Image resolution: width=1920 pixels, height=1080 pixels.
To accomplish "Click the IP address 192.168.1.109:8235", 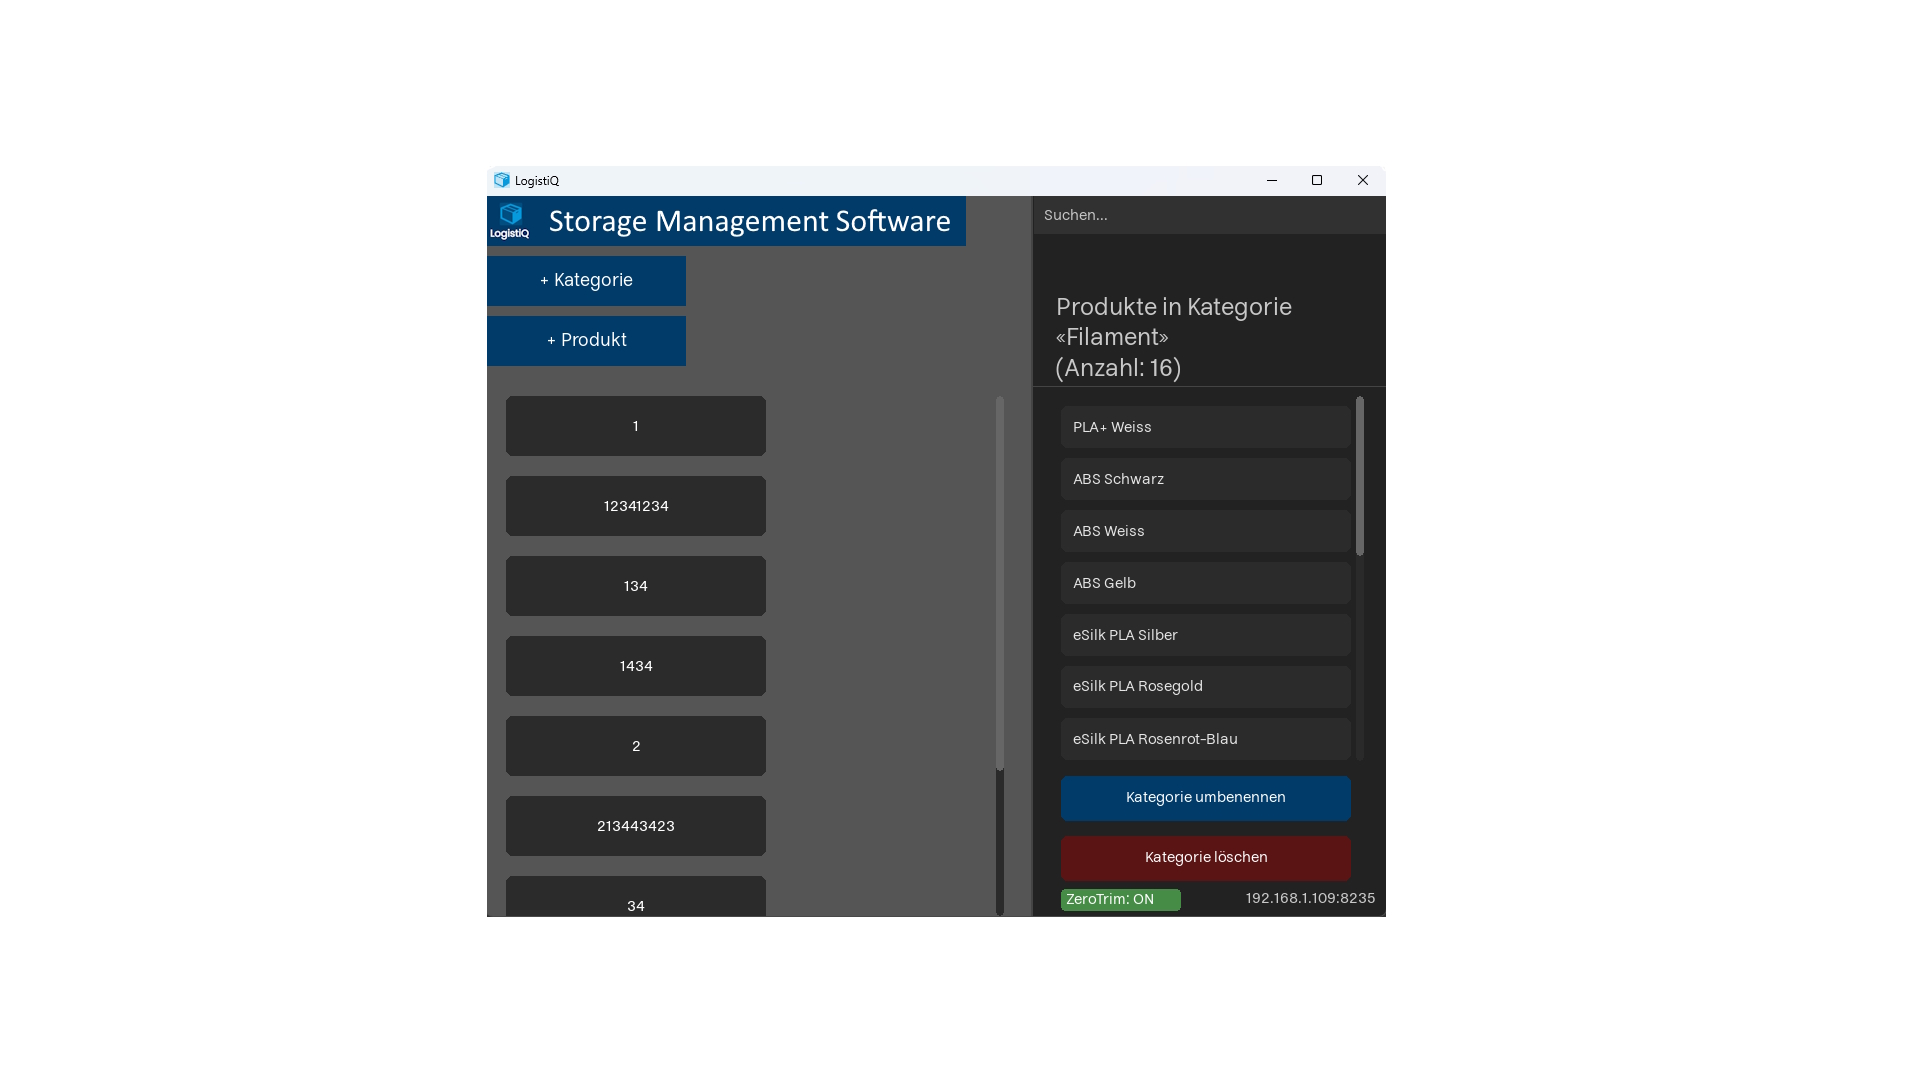I will tap(1309, 898).
